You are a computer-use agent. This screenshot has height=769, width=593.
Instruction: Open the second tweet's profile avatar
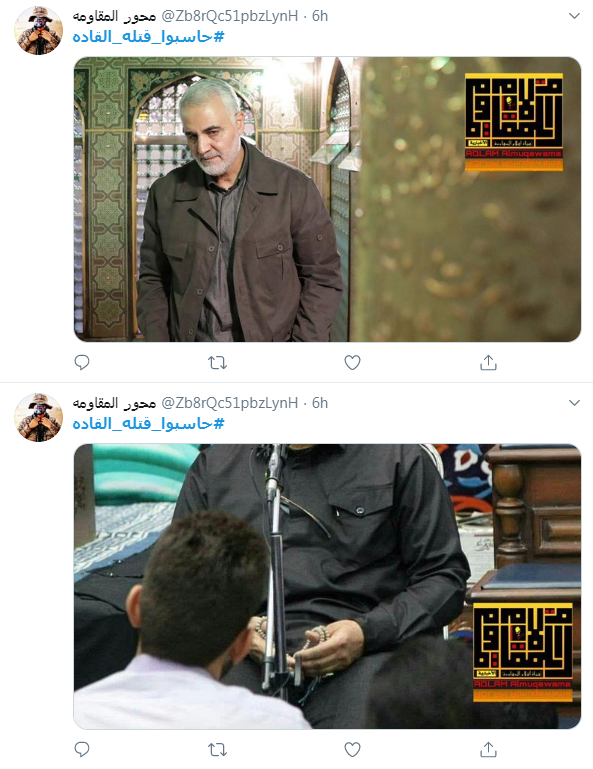[39, 417]
